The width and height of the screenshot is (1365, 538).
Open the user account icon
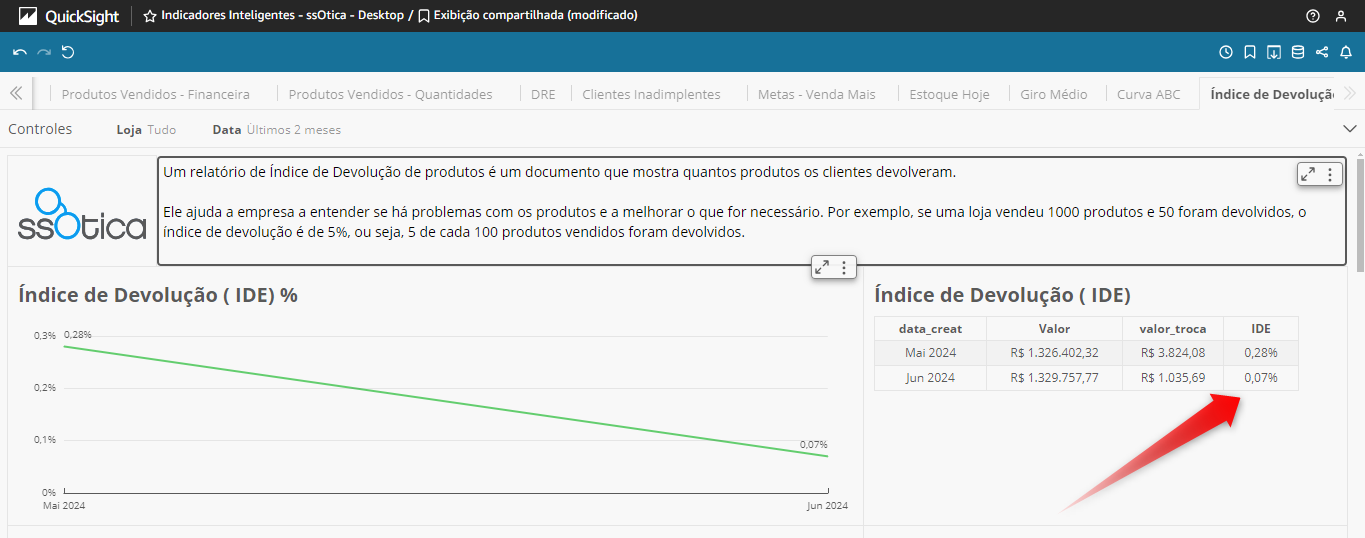tap(1341, 16)
